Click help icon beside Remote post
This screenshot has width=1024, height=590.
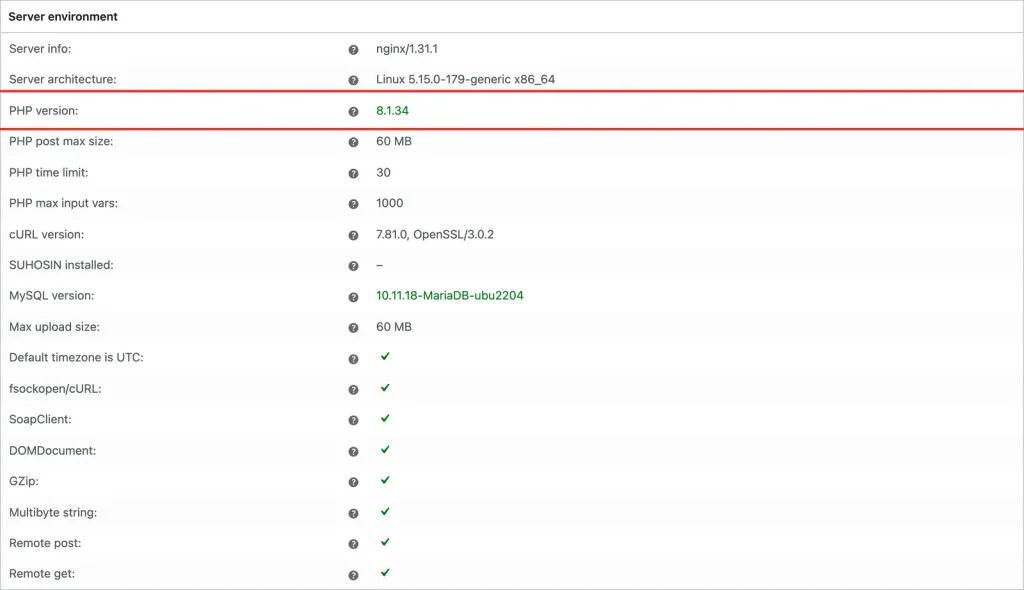coord(353,544)
